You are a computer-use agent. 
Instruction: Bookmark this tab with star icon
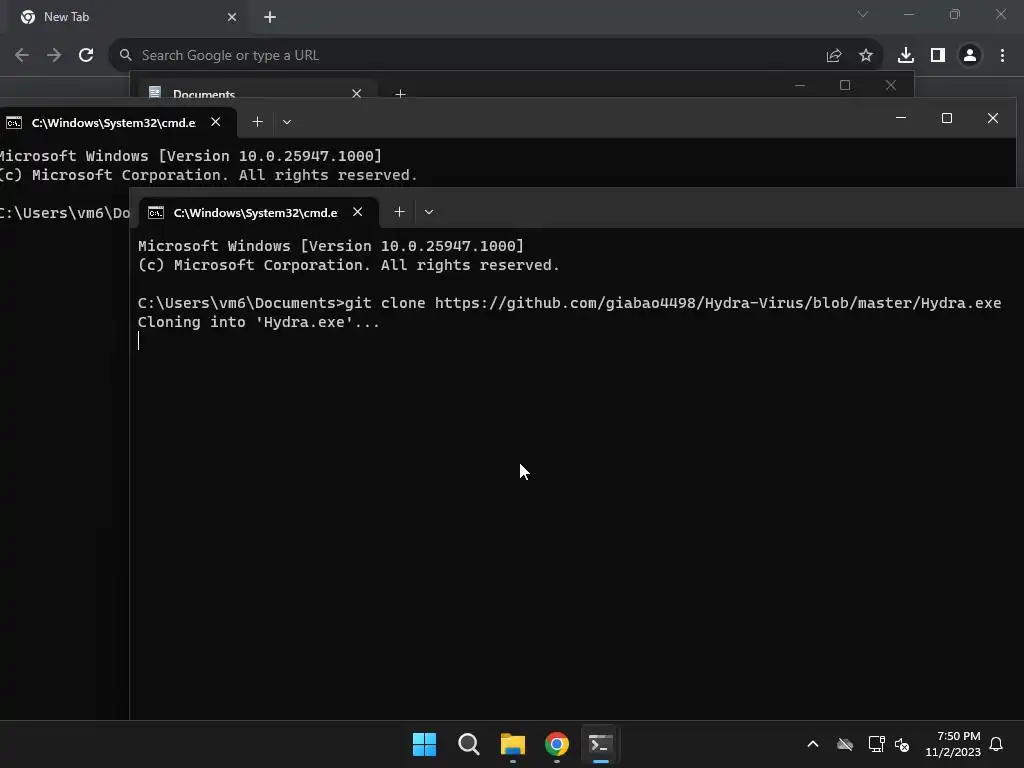coord(866,56)
